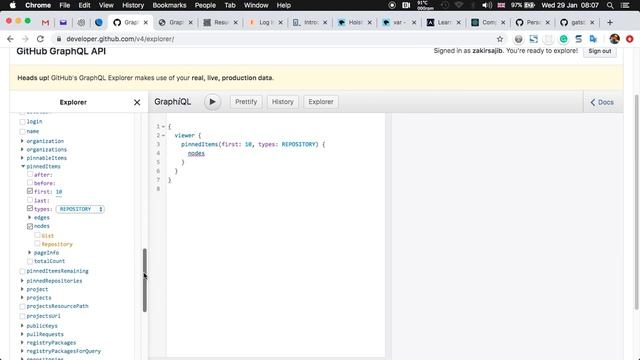This screenshot has height=360, width=640.
Task: Check the pinnedItemsRemaining checkbox
Action: (x=22, y=271)
